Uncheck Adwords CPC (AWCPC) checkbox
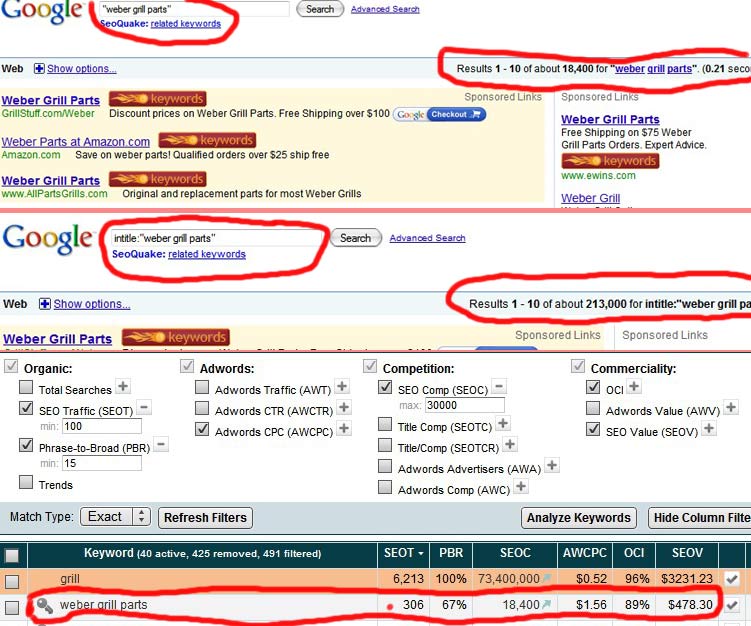The height and width of the screenshot is (626, 751). pos(202,429)
